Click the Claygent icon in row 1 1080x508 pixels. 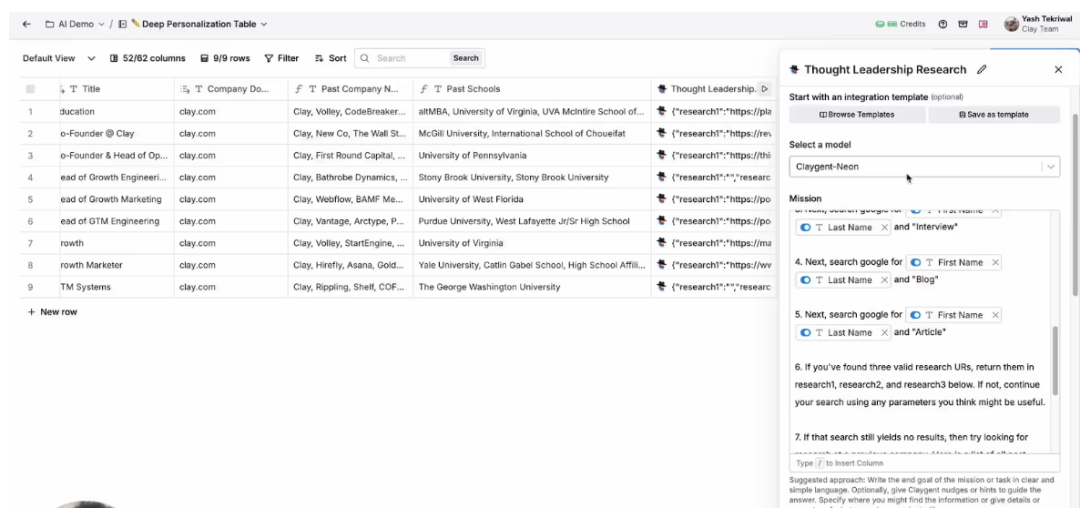pos(662,111)
